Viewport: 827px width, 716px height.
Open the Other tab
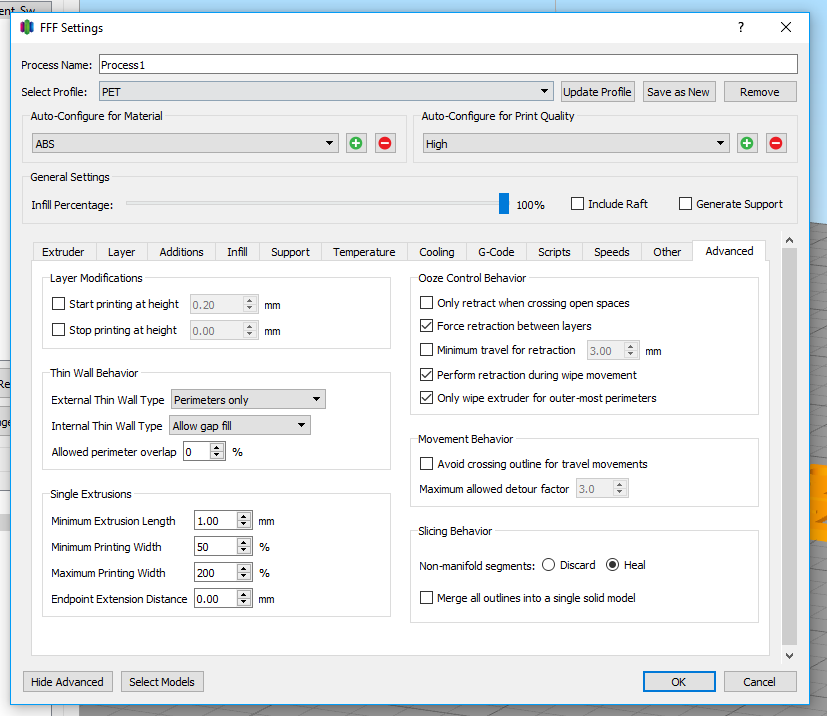[667, 252]
